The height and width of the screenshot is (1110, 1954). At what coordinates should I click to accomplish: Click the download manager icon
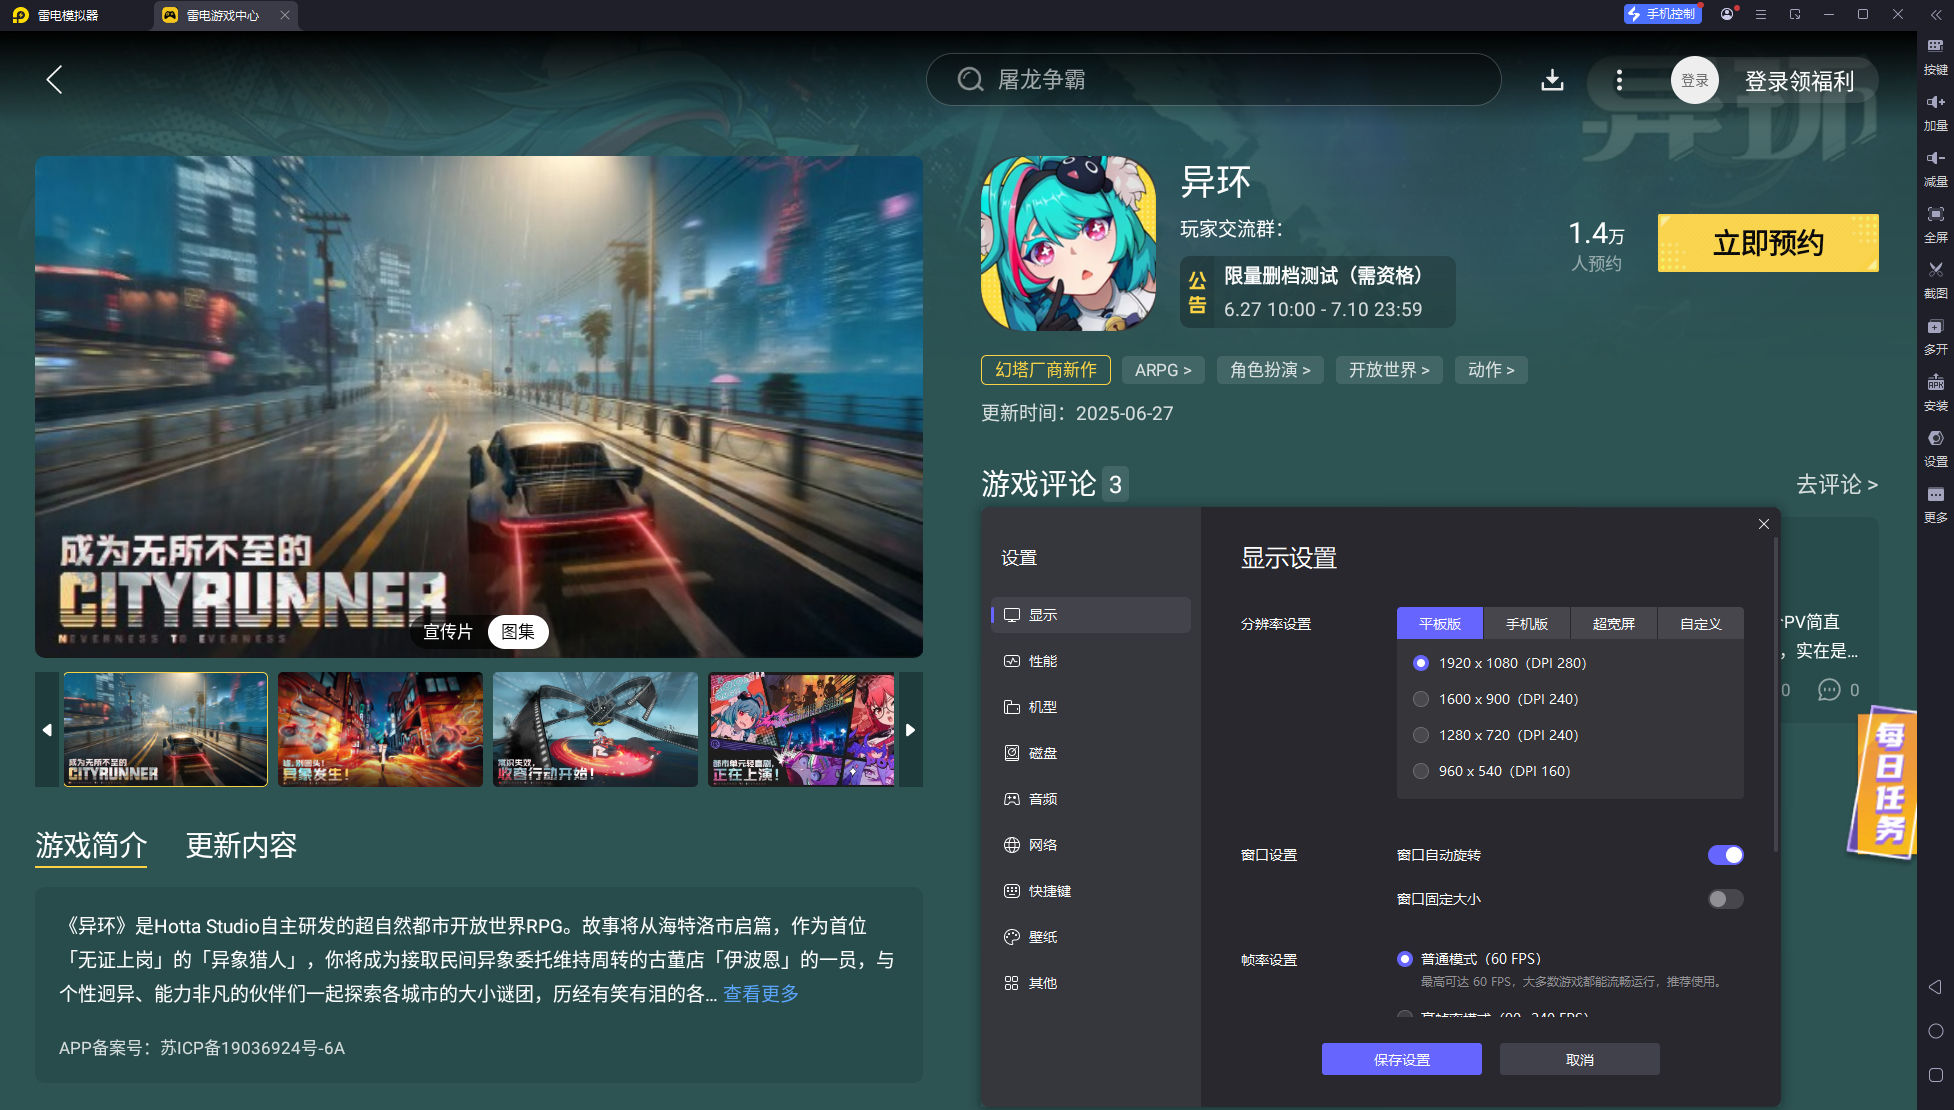coord(1552,80)
